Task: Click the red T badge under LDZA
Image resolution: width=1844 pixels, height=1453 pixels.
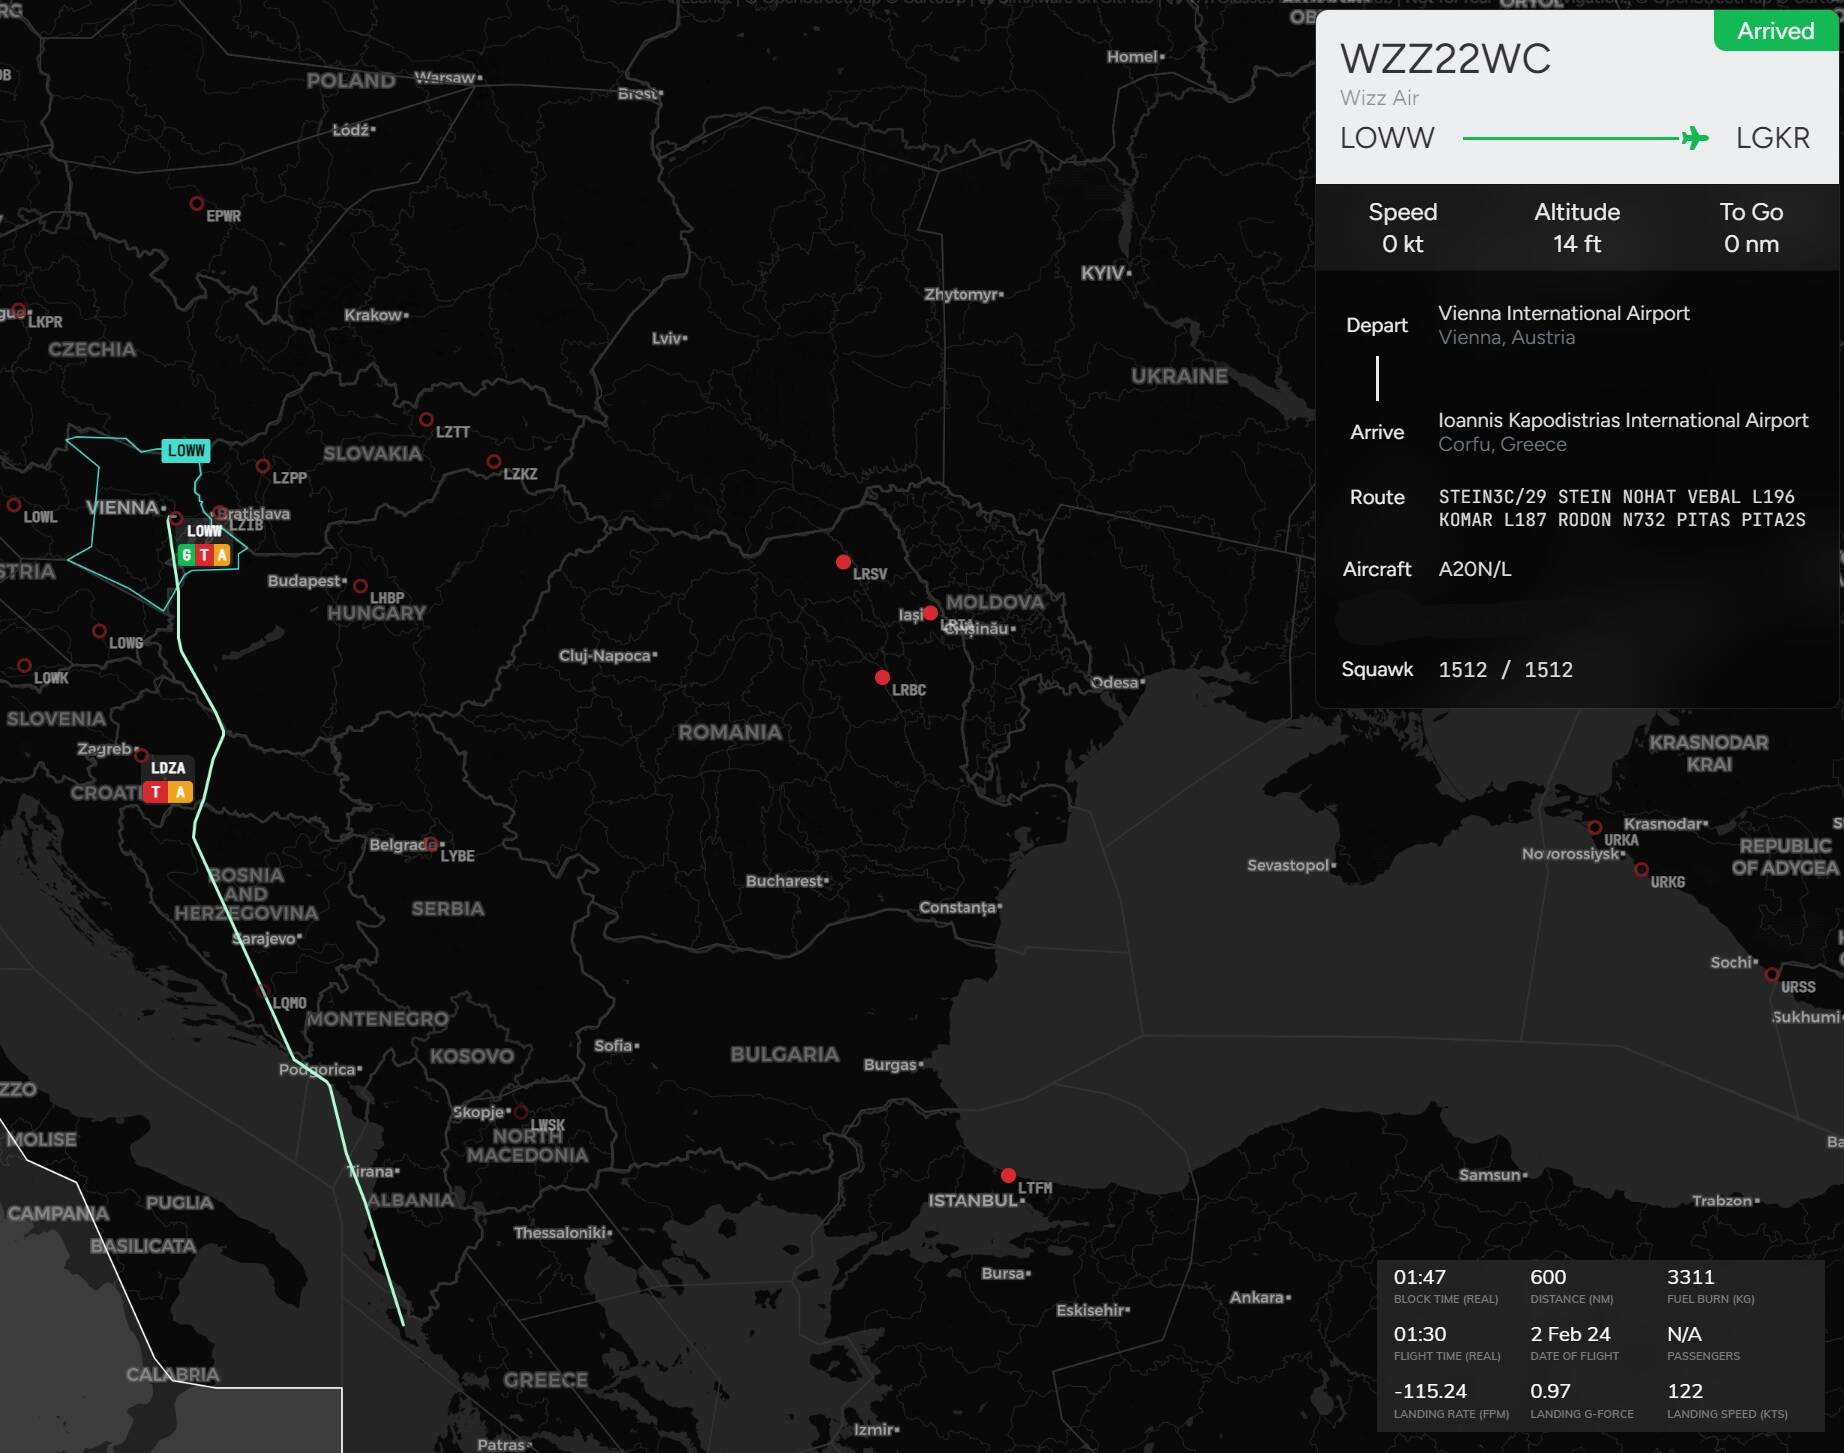Action: pyautogui.click(x=156, y=792)
